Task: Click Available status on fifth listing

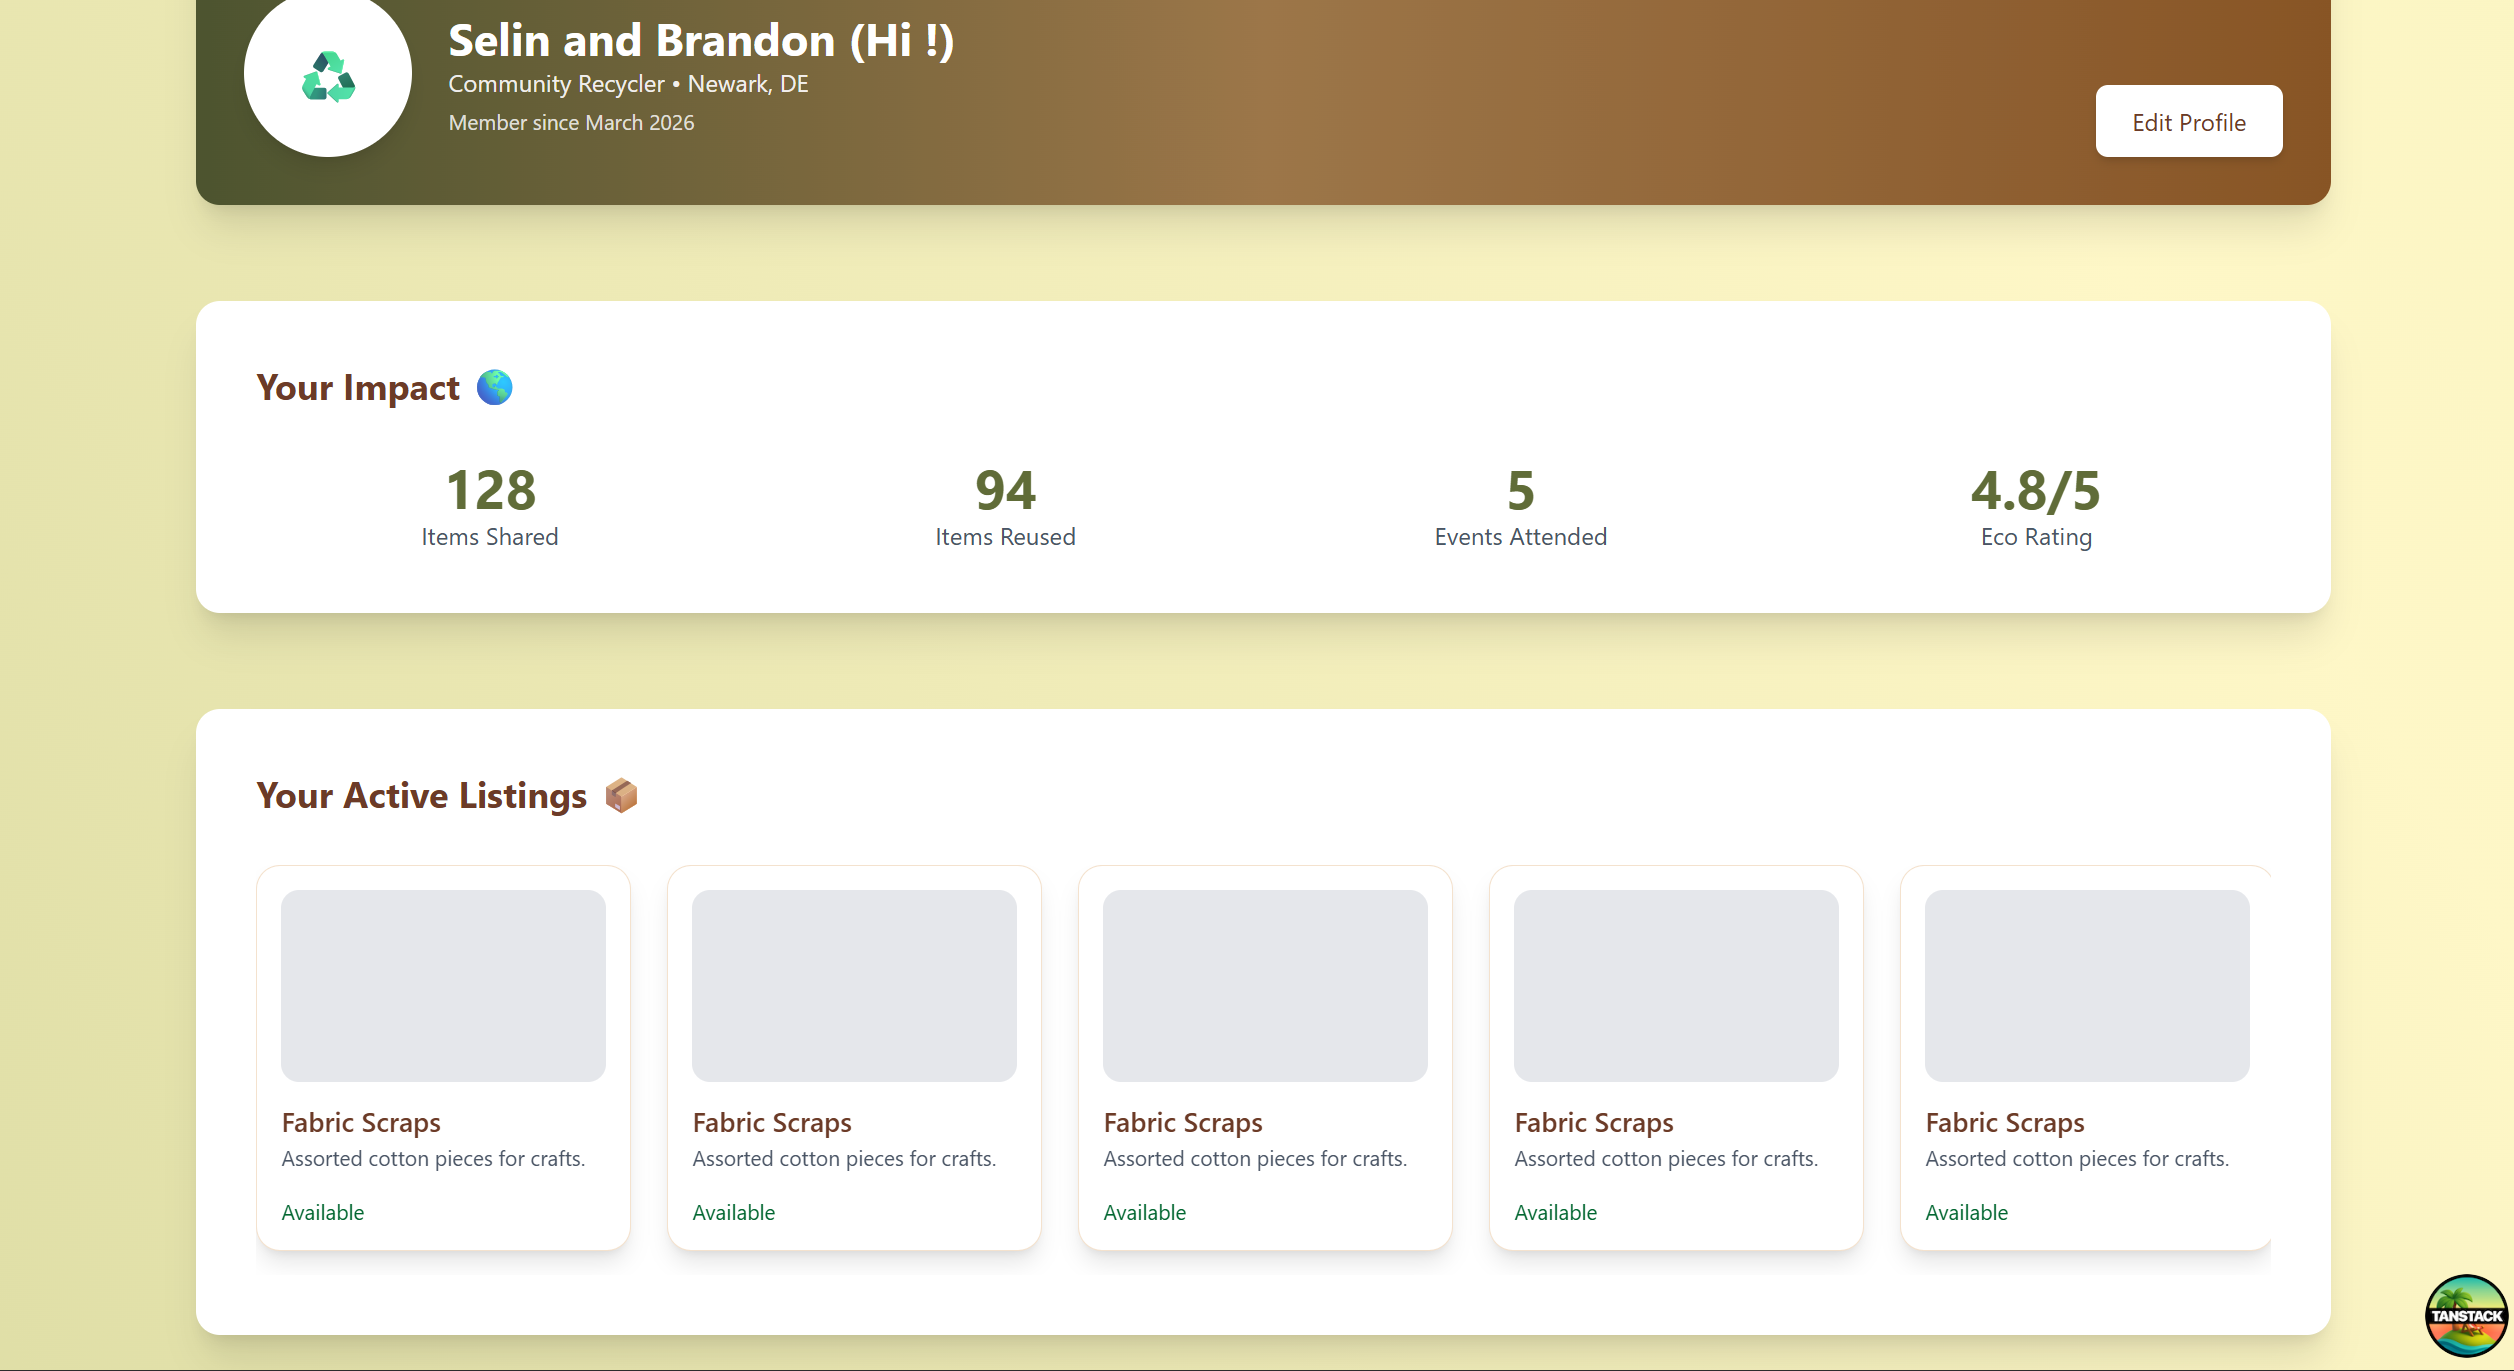Action: tap(1966, 1212)
